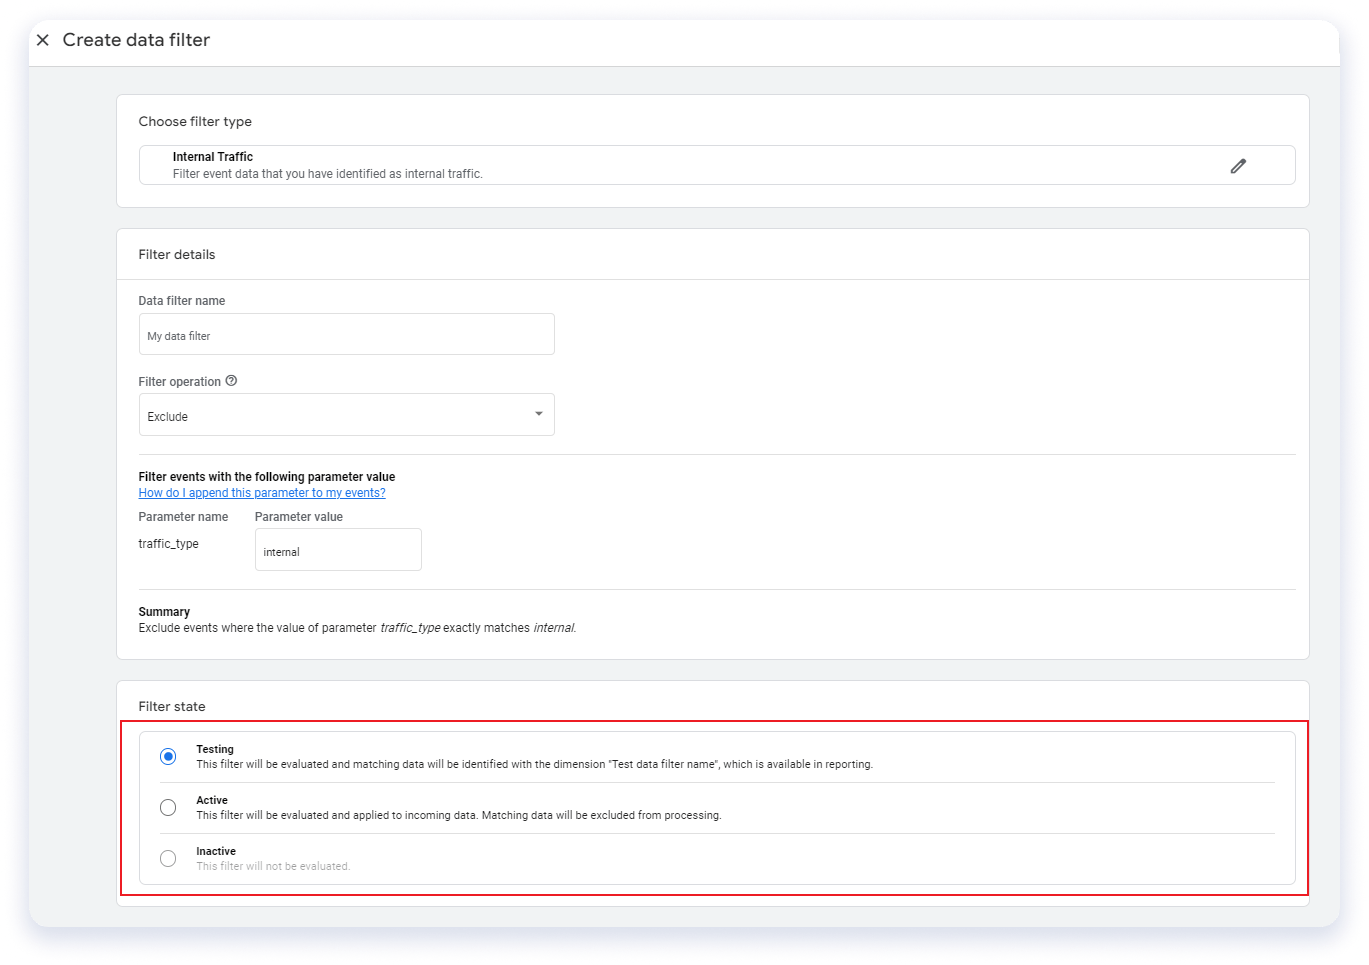This screenshot has height=965, width=1369.
Task: Click the Parameter value column label
Action: click(299, 517)
